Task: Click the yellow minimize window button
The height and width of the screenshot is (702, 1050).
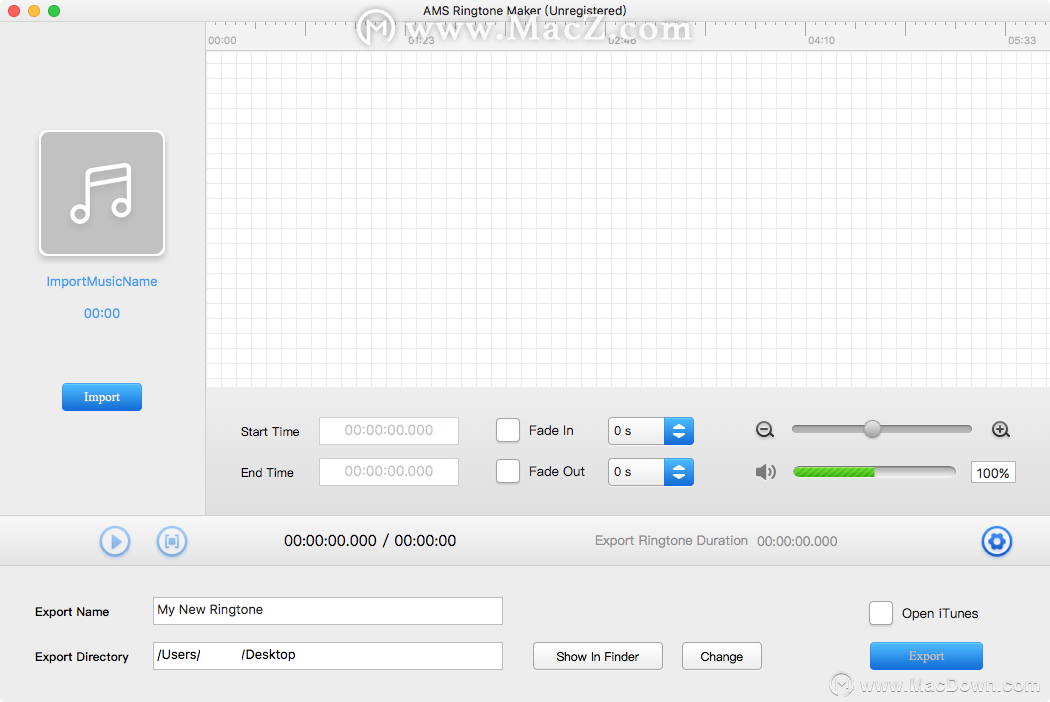Action: [34, 11]
